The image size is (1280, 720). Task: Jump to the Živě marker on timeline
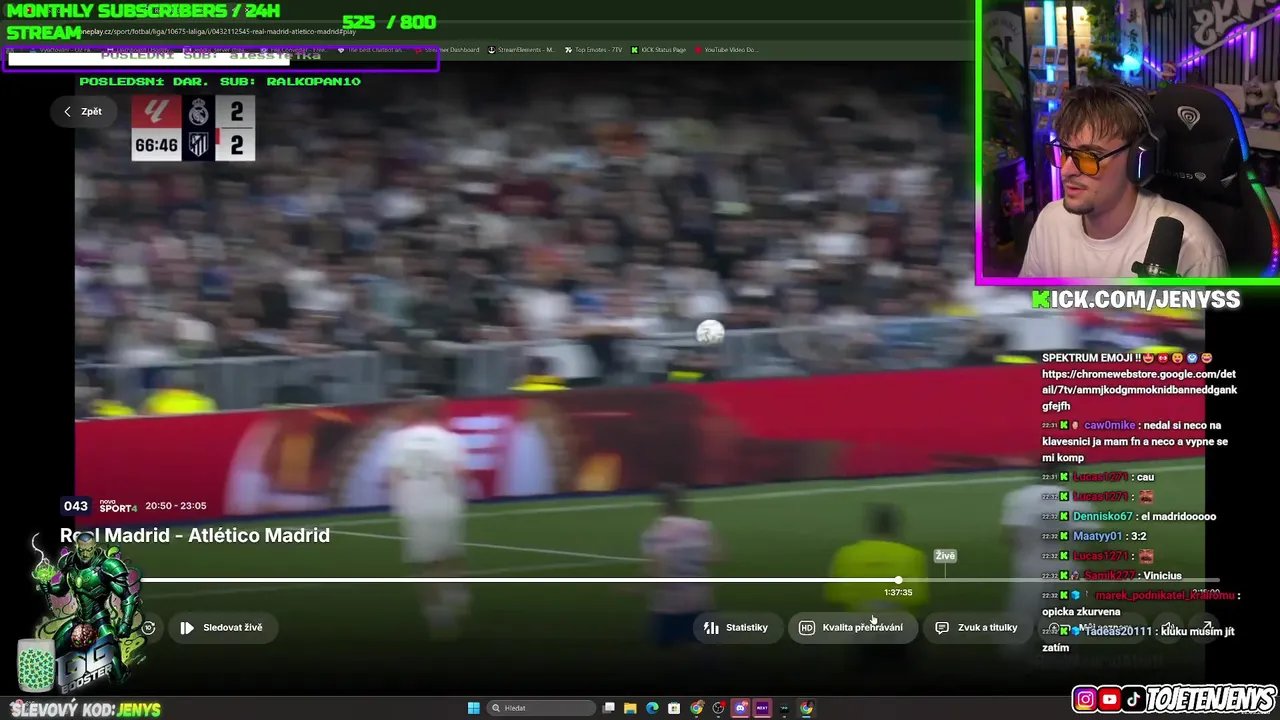[x=945, y=556]
